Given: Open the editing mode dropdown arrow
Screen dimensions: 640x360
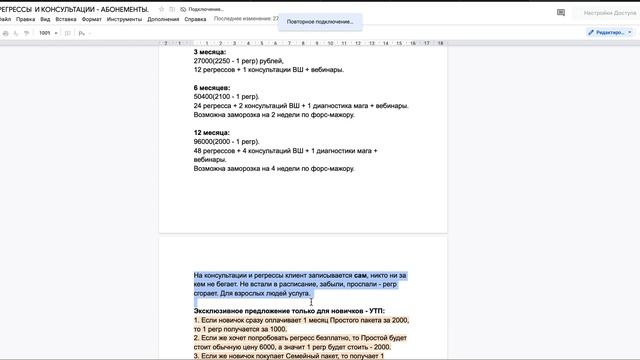Looking at the screenshot, I should 629,32.
